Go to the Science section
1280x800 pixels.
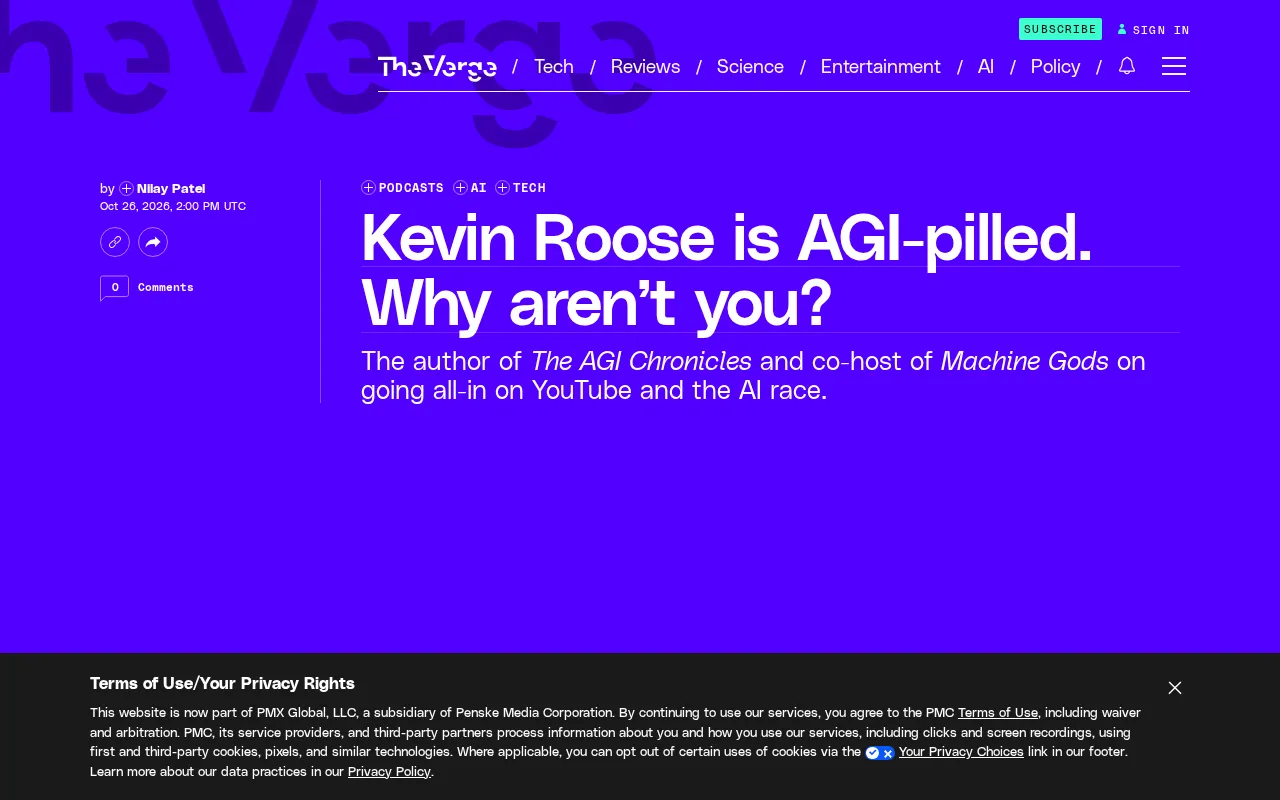click(750, 67)
